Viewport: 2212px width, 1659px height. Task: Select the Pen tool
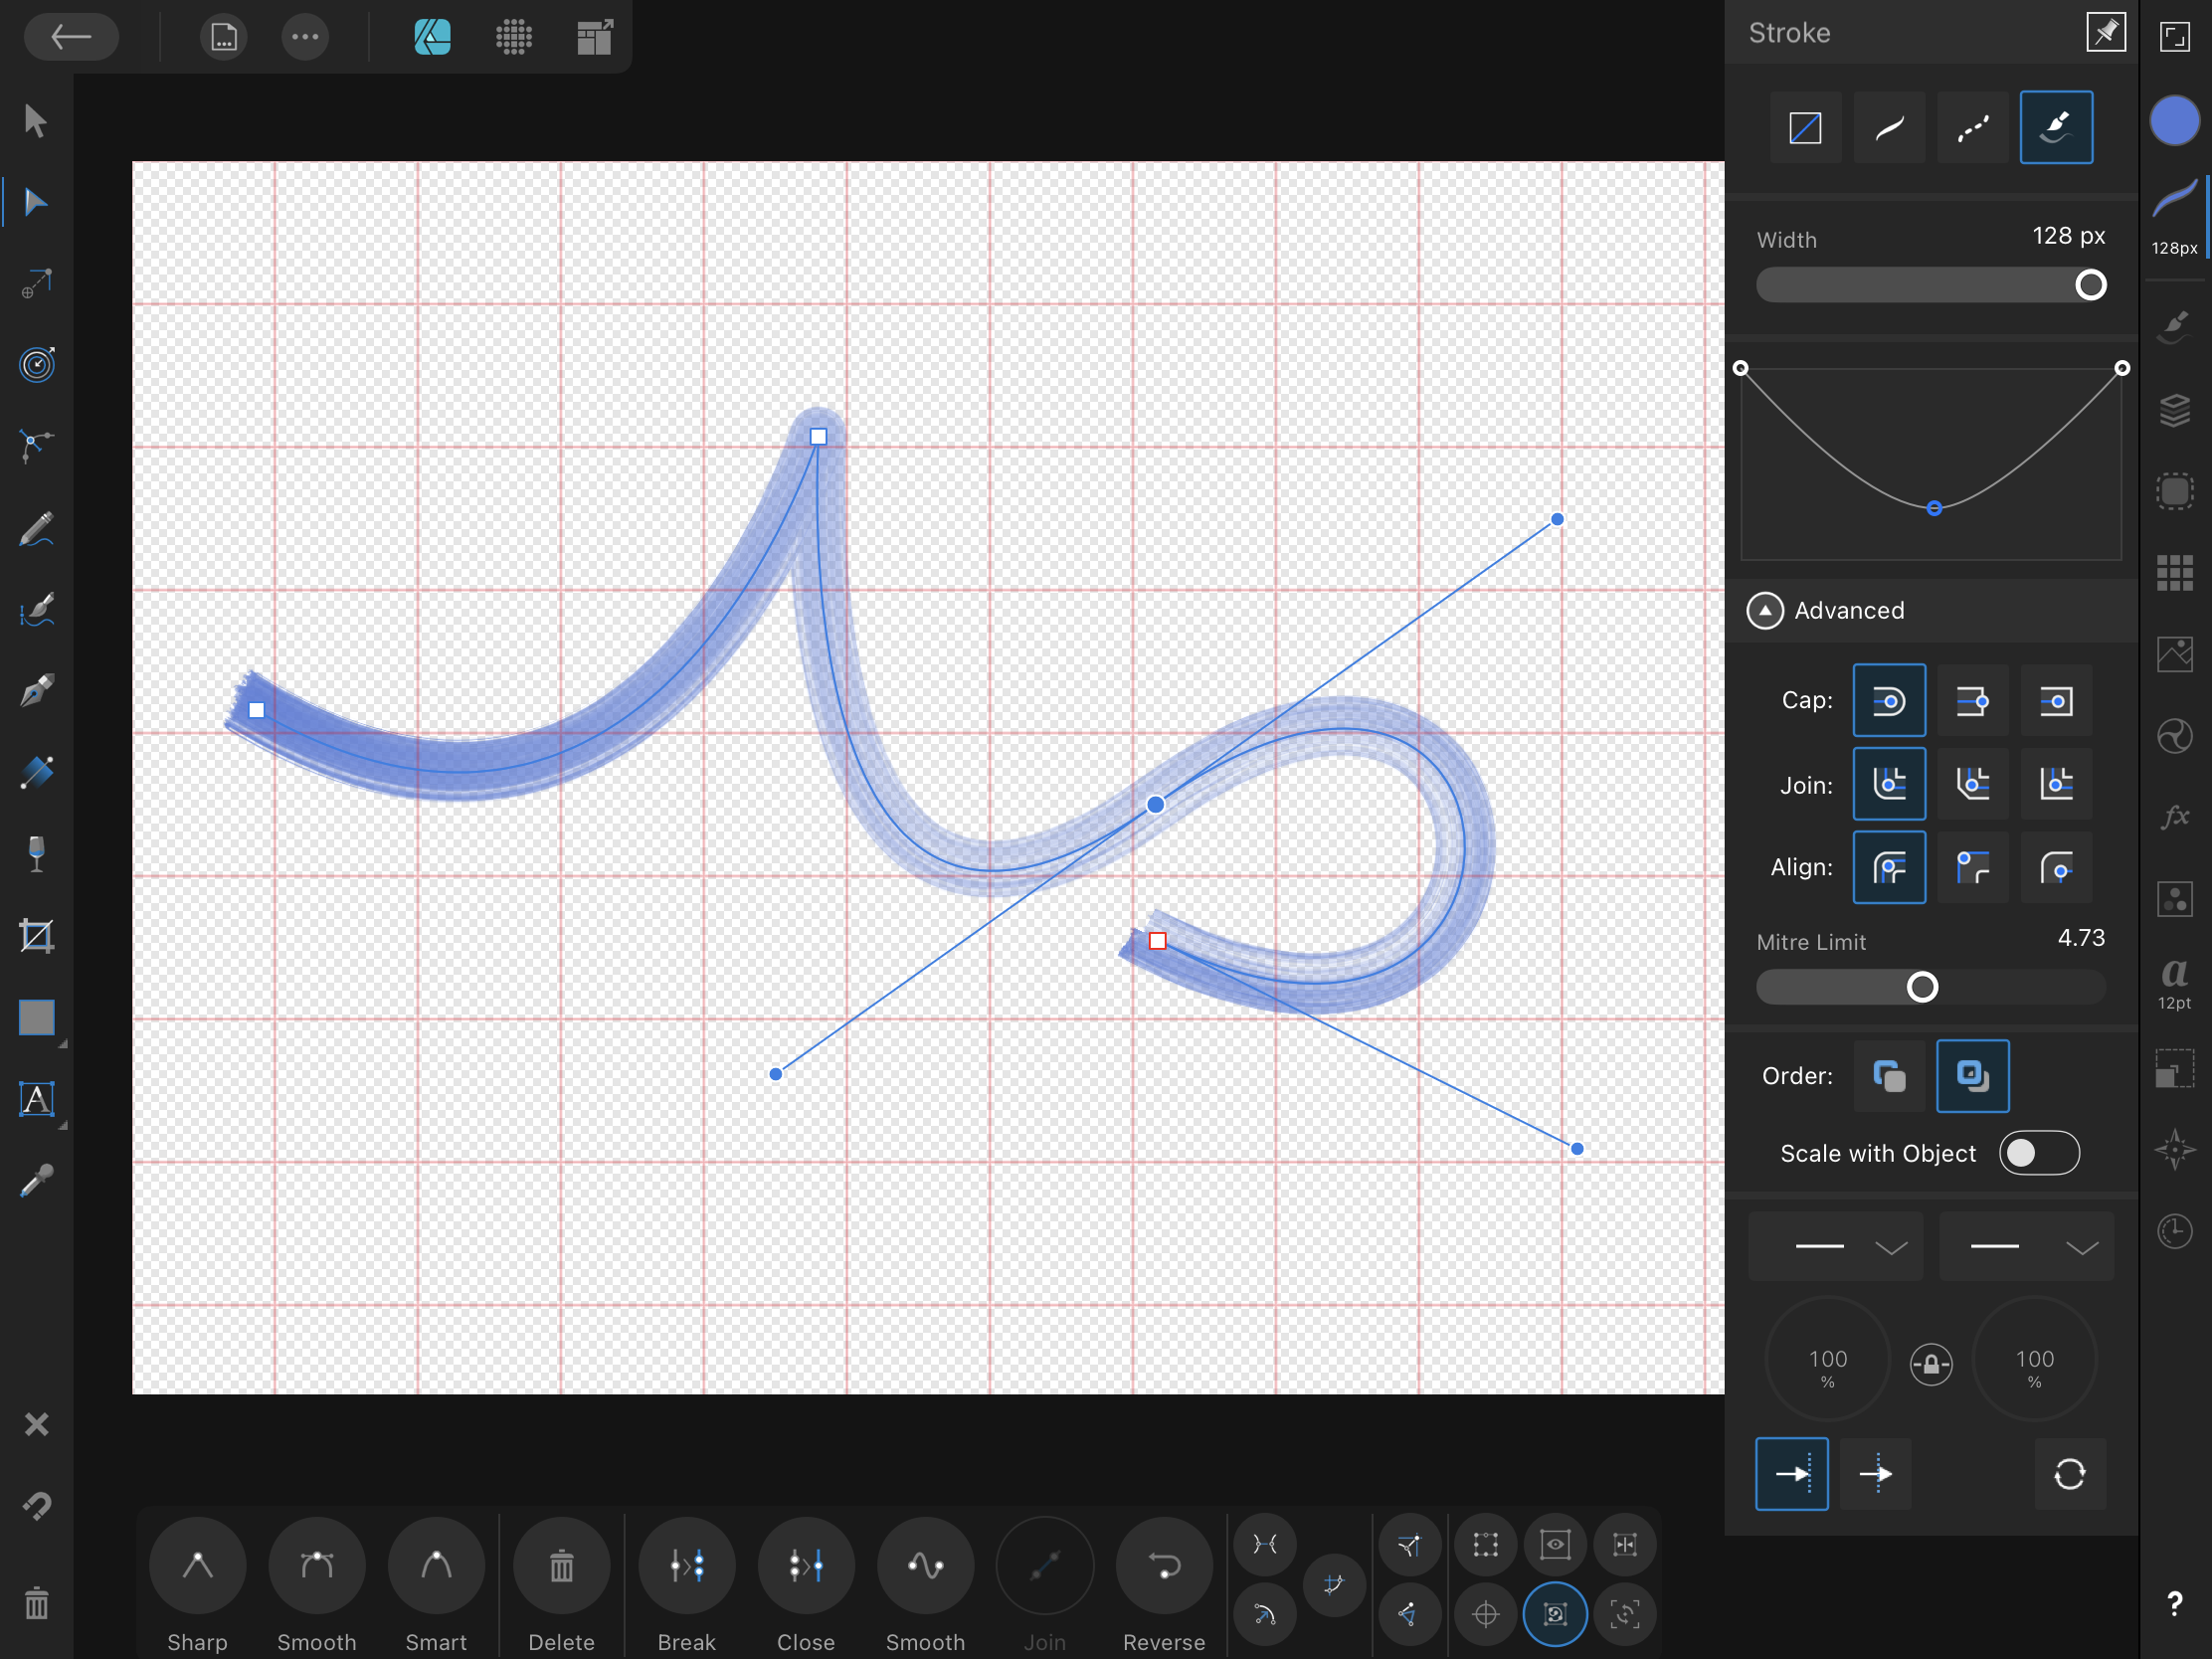click(36, 691)
